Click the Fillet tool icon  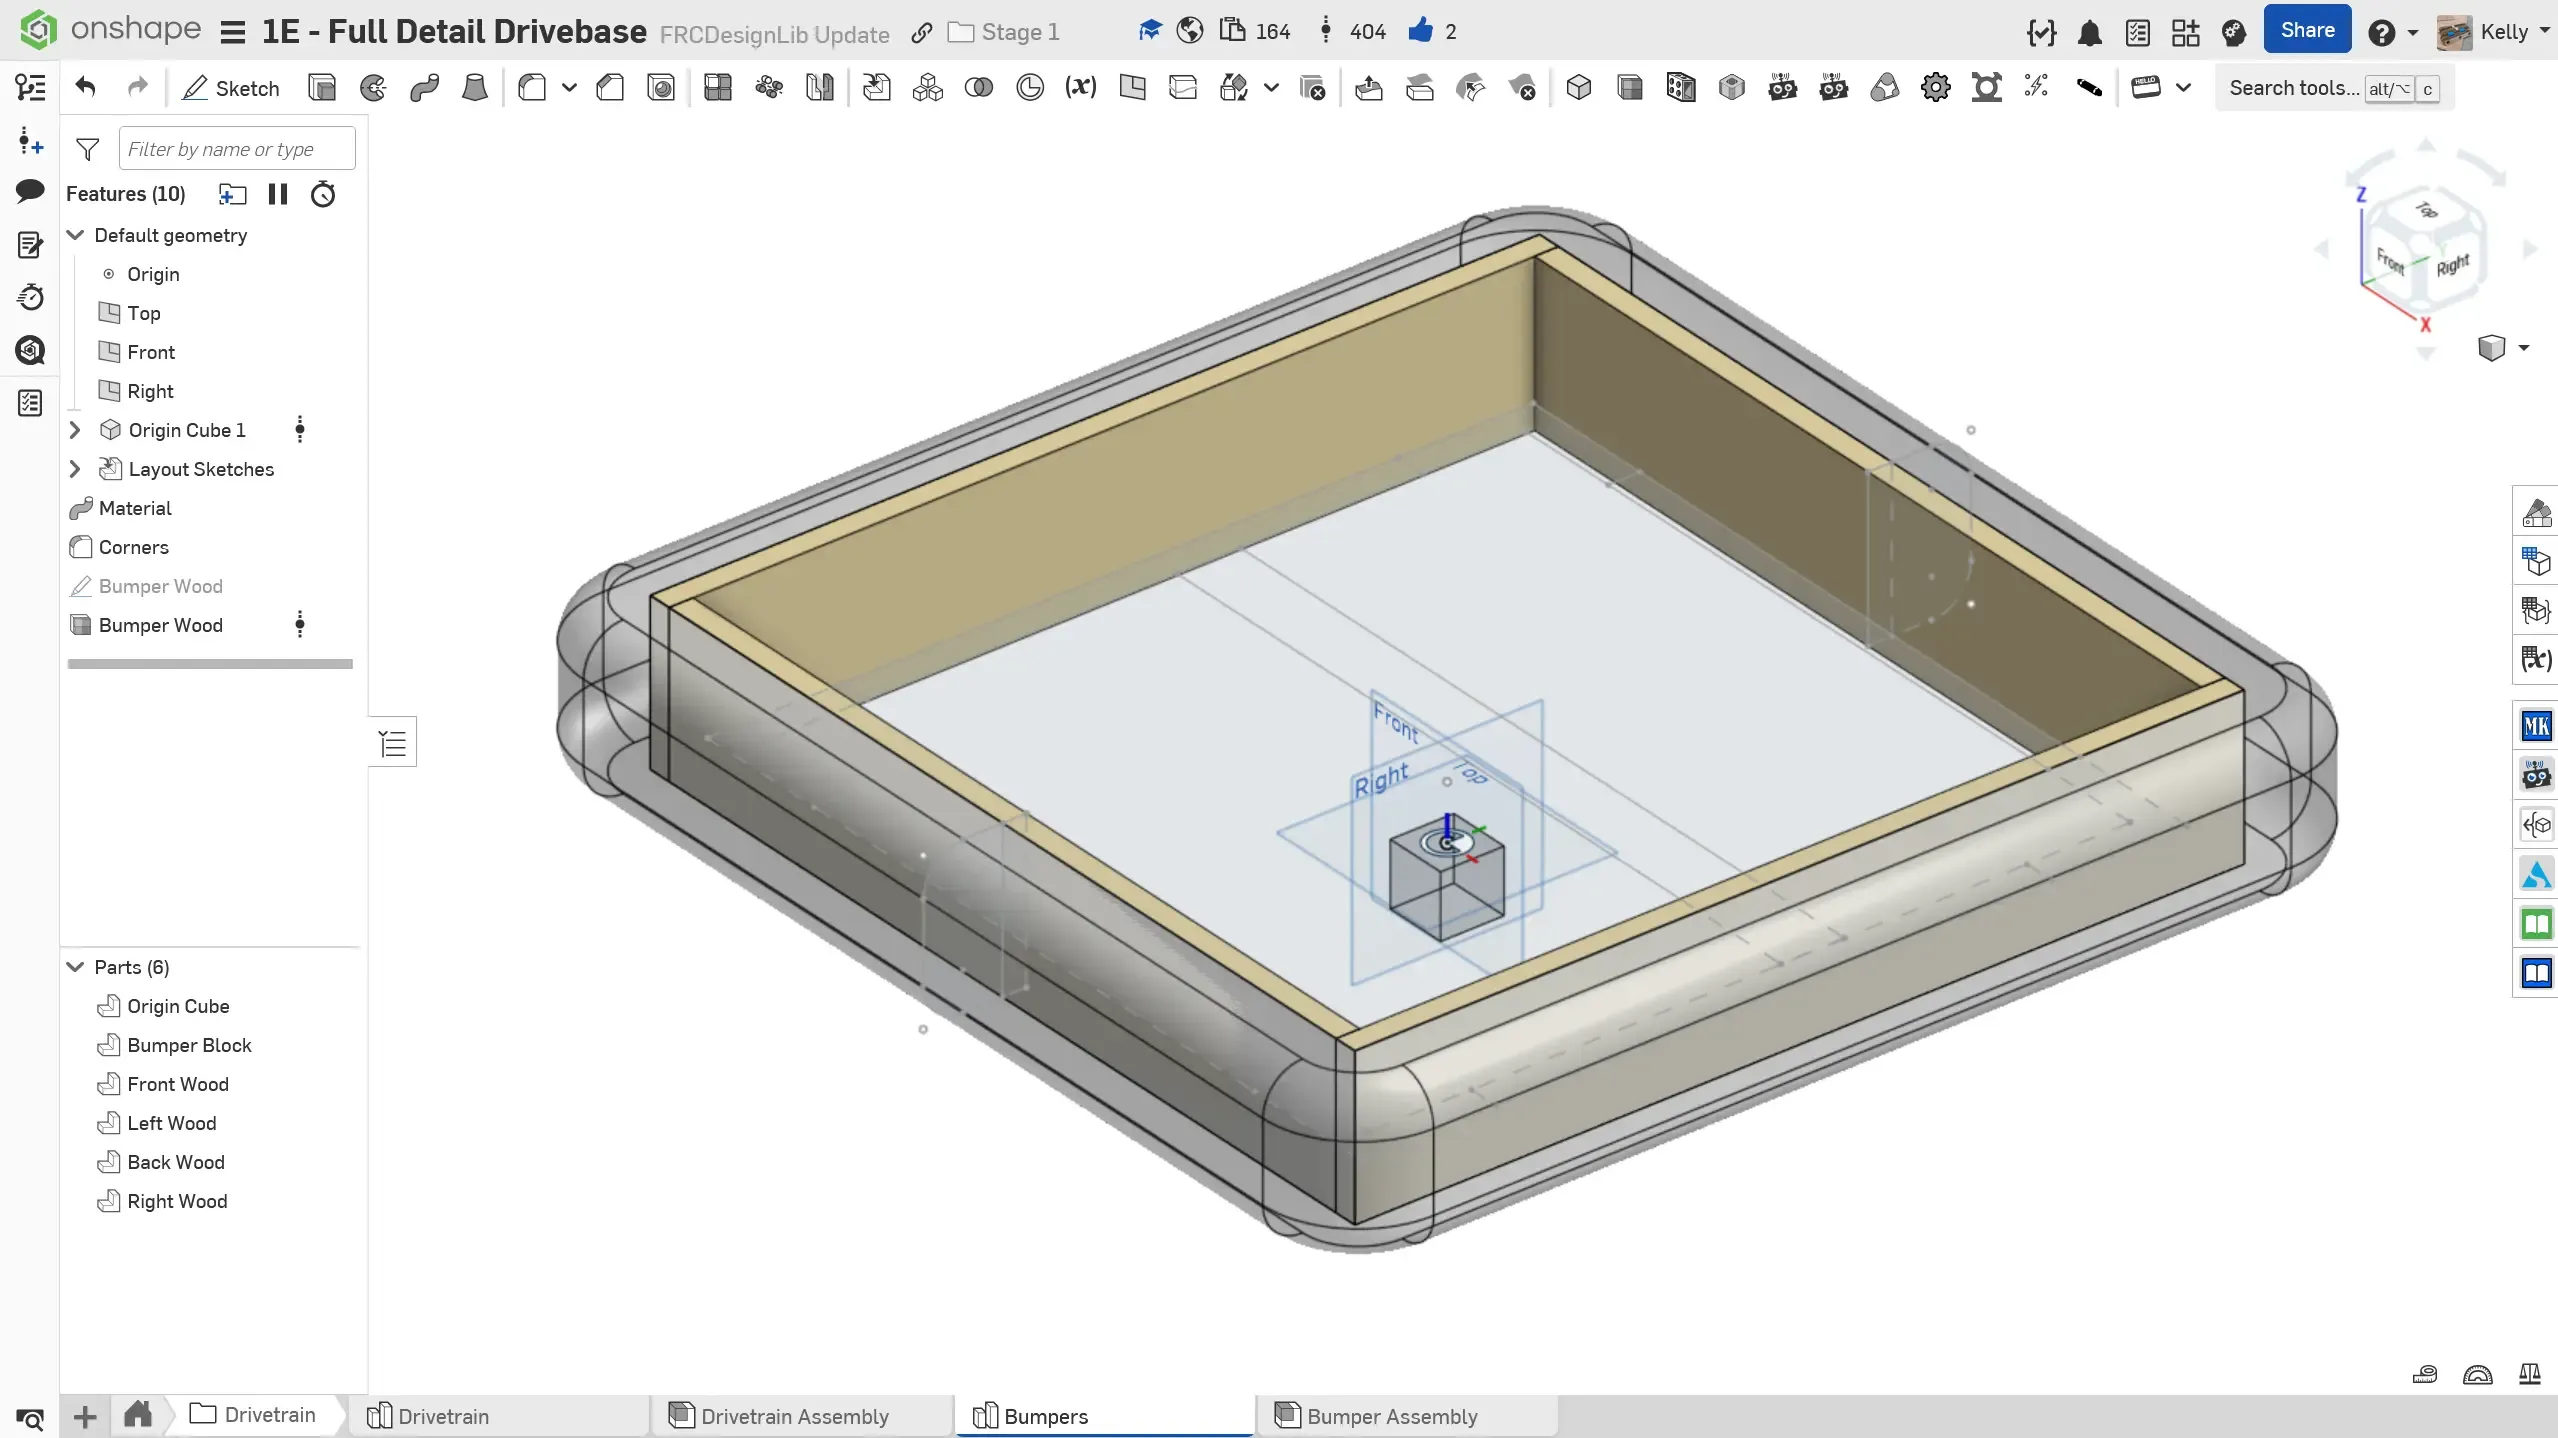point(532,88)
